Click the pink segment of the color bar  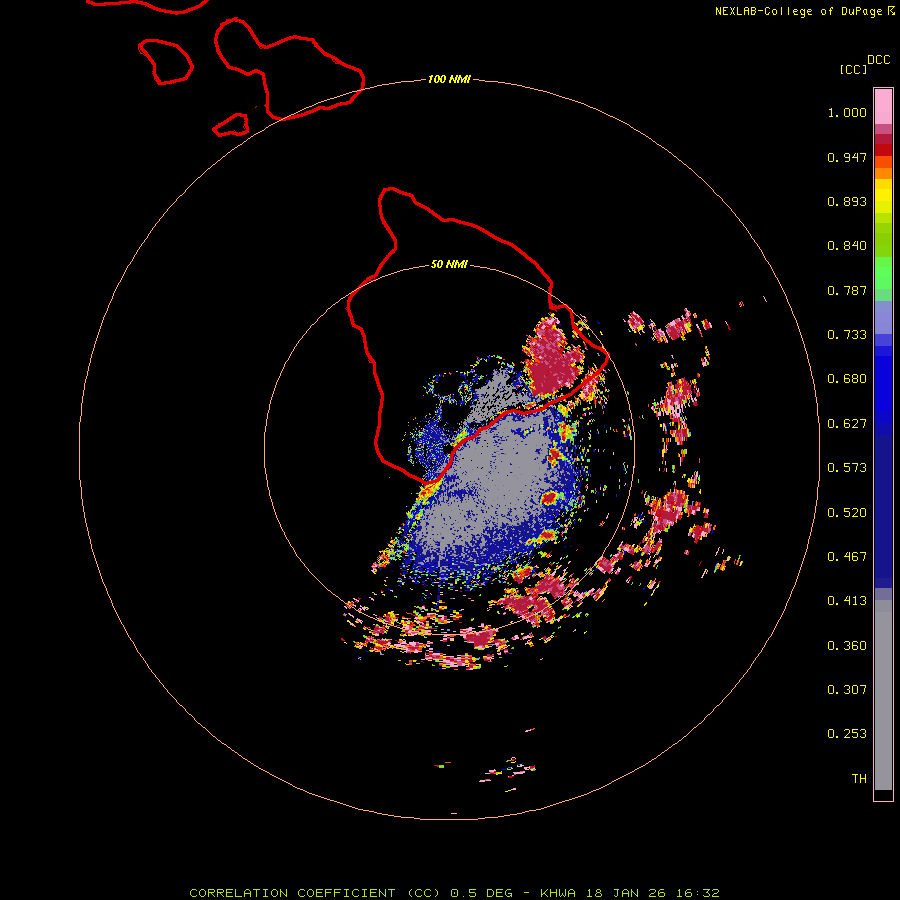(x=883, y=107)
